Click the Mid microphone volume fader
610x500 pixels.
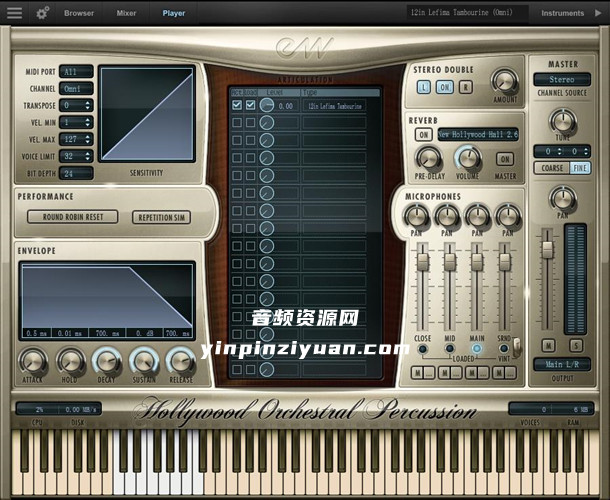tap(450, 261)
